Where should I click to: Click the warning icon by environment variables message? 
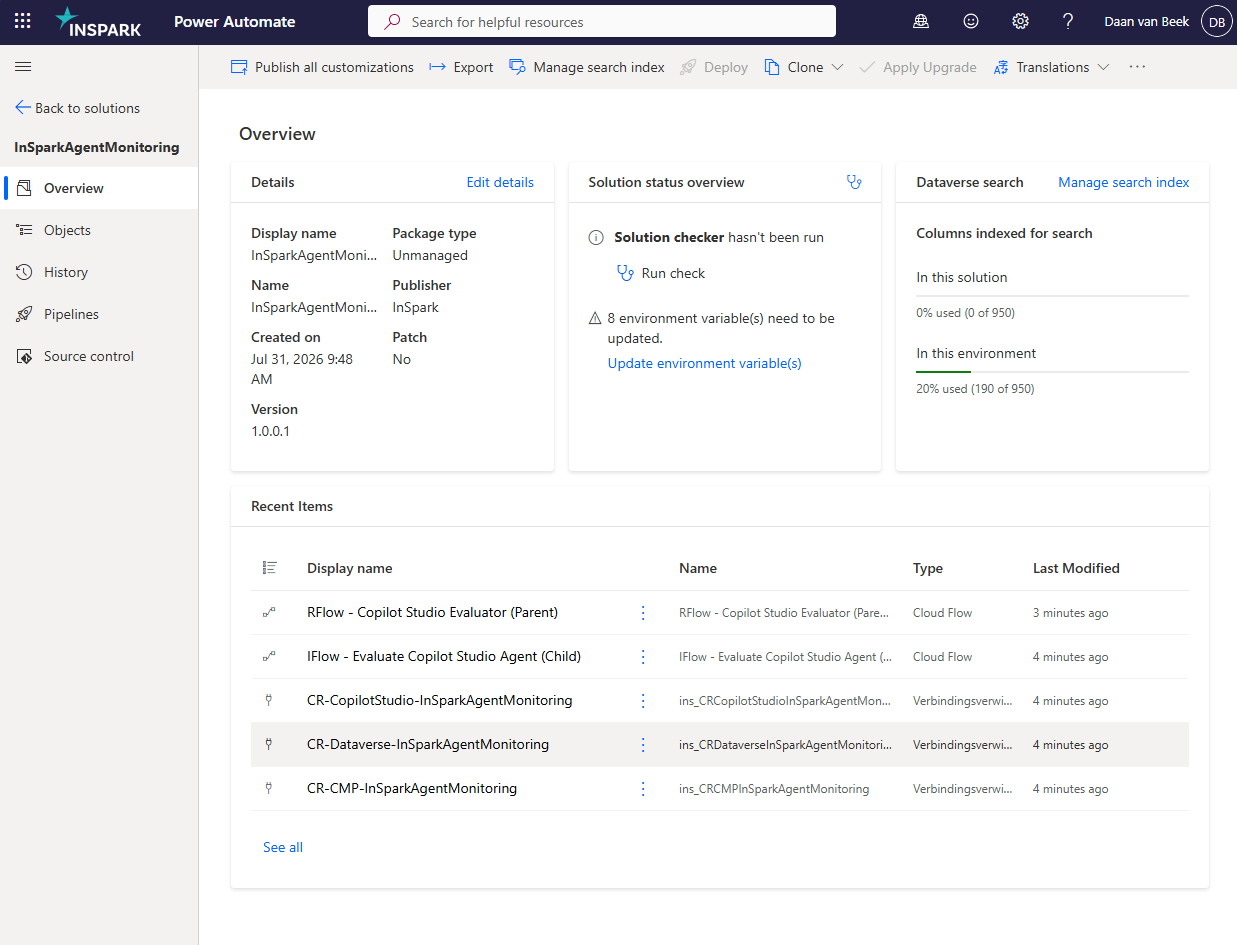click(595, 319)
